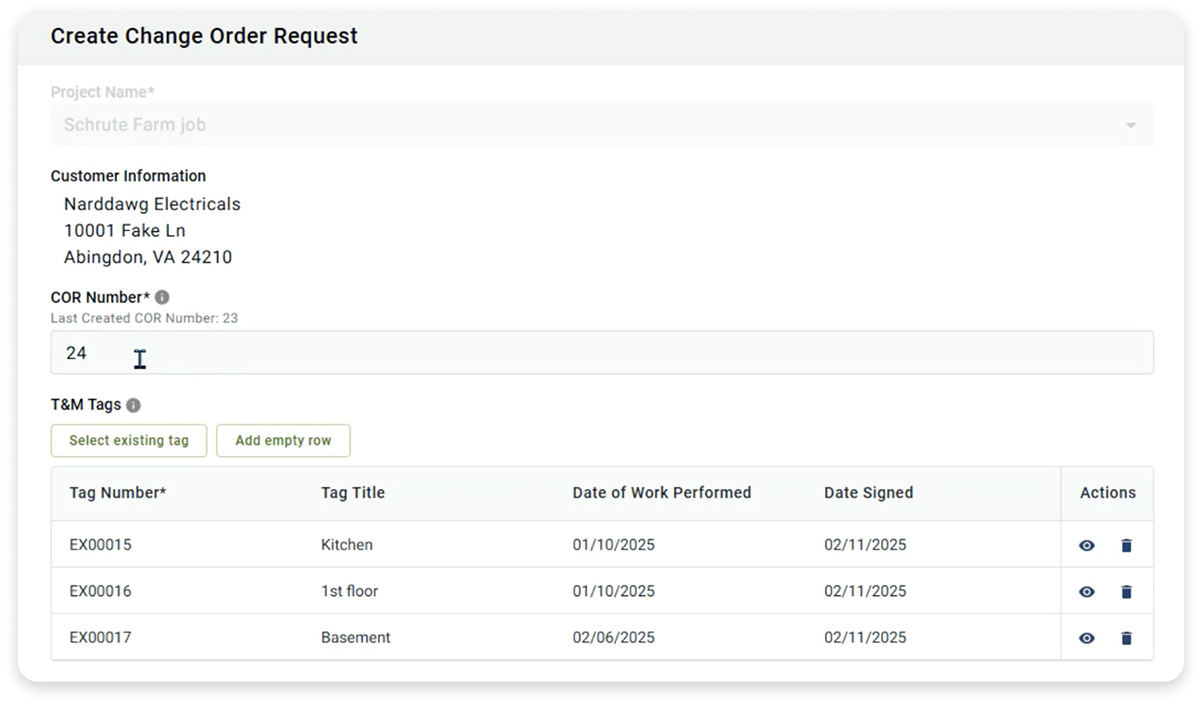
Task: Click Select existing tag button
Action: [129, 441]
